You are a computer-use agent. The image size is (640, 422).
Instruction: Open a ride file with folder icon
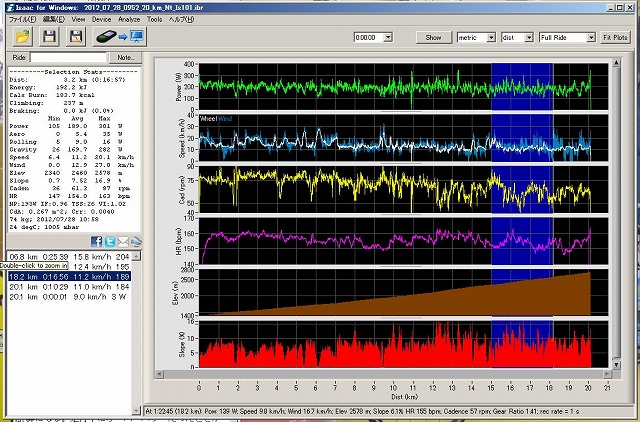[x=22, y=37]
